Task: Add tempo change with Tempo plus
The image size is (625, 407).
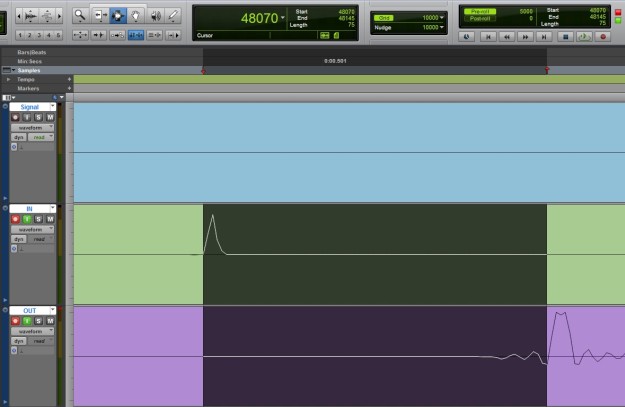Action: pyautogui.click(x=69, y=79)
